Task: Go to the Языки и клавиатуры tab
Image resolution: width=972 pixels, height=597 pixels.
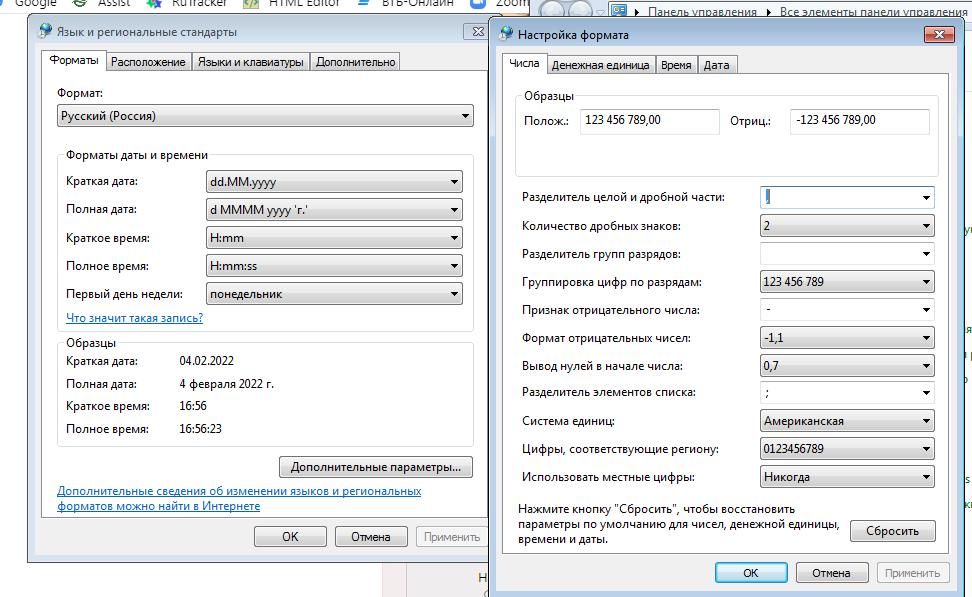Action: pos(250,62)
